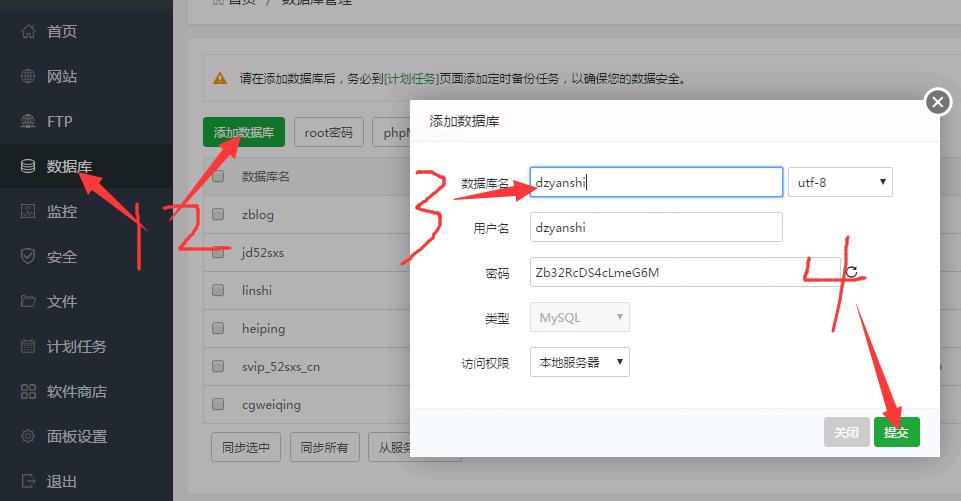Click the 同步选中 button

pos(246,447)
